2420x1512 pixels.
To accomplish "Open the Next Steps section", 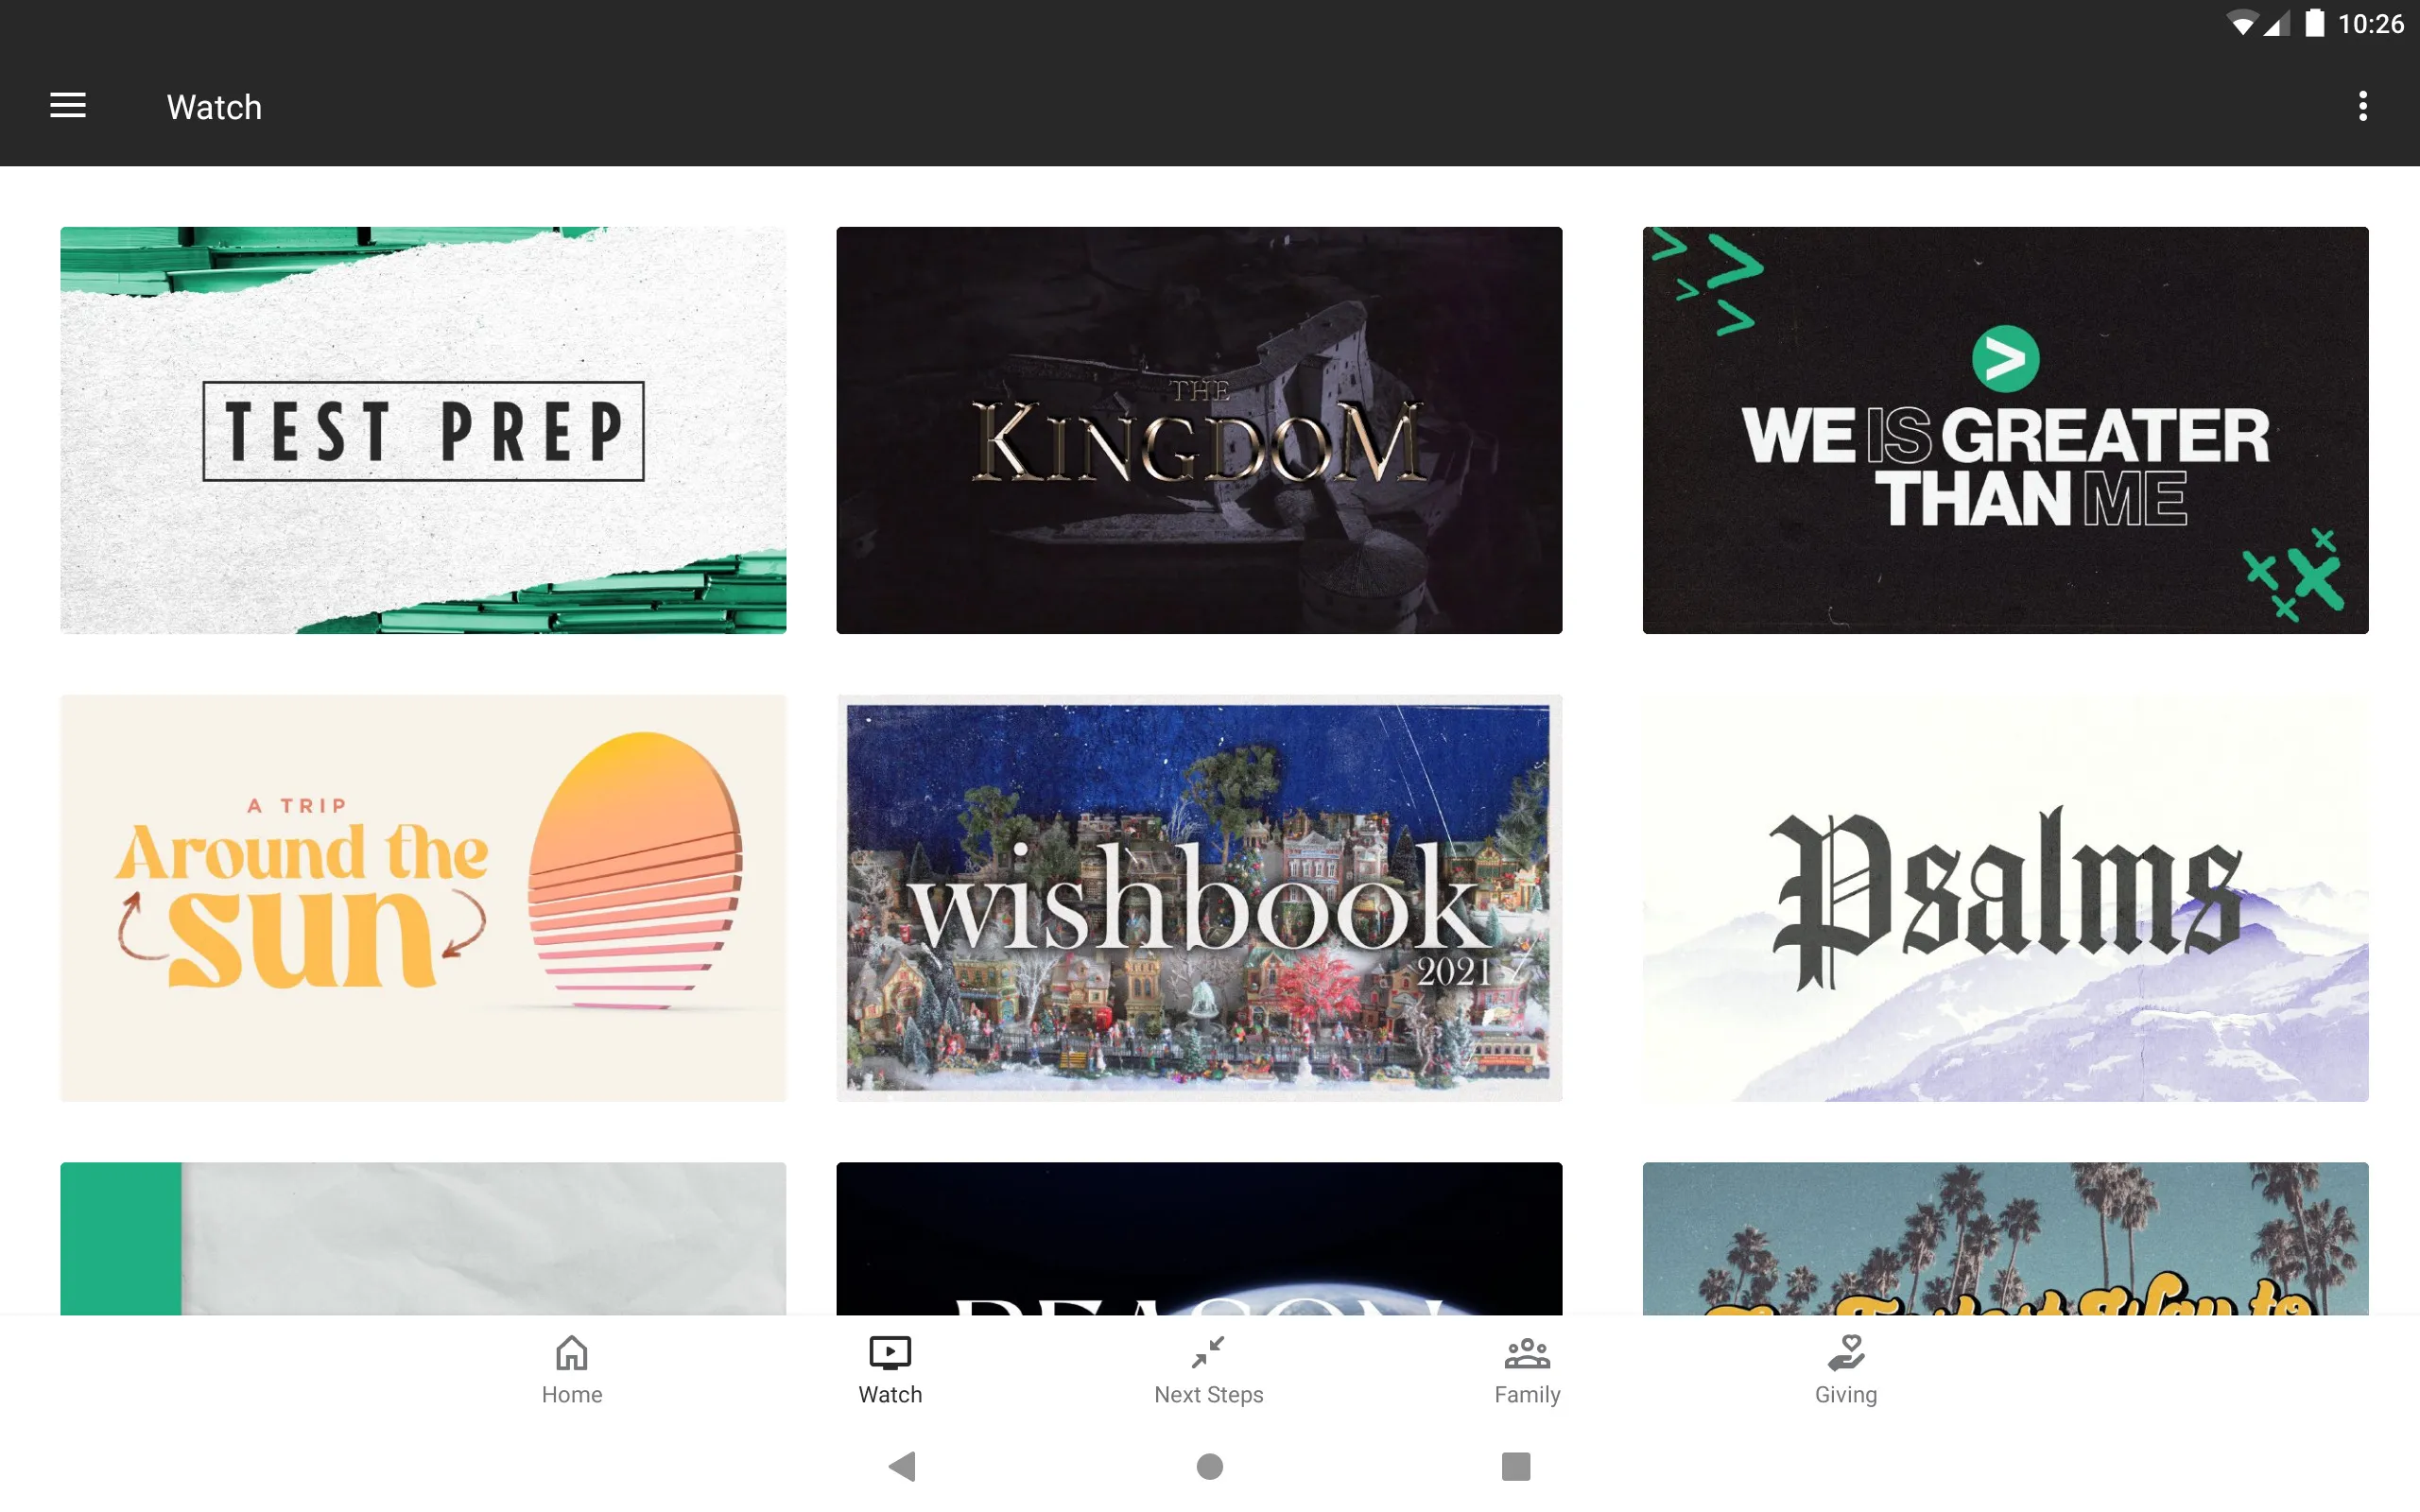I will [1209, 1367].
